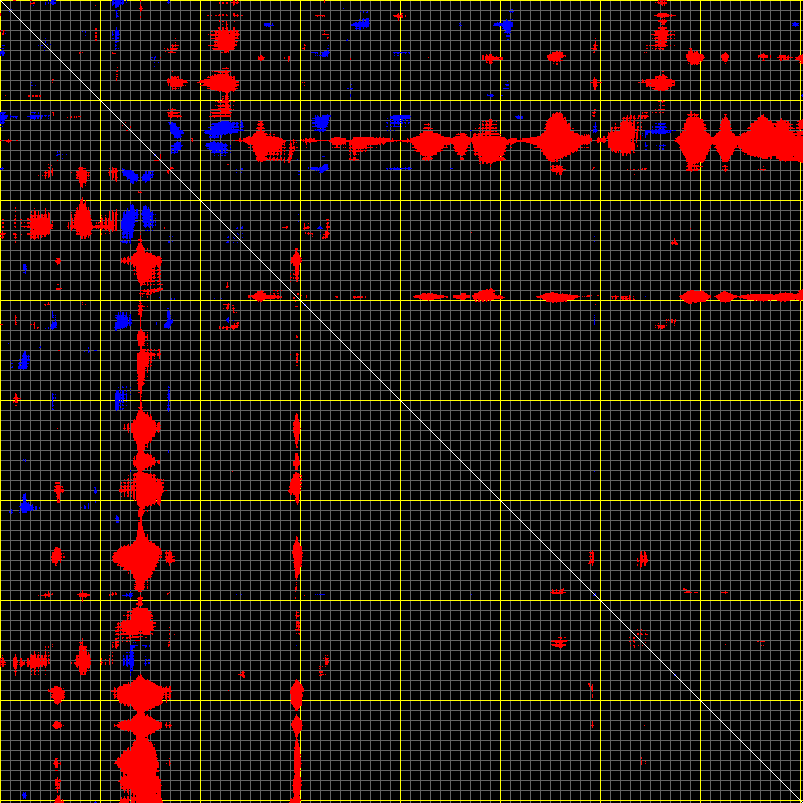Select the red blob at the top of left-center column
Viewport: 803px width, 803px height.
[x=224, y=40]
